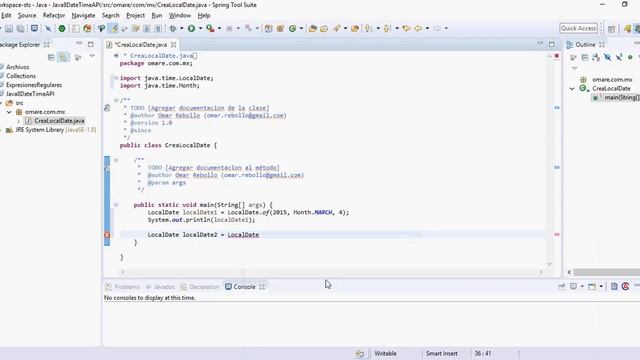The image size is (640, 360).
Task: Collapse the omare.com.mx package in the explorer
Action: pos(9,112)
